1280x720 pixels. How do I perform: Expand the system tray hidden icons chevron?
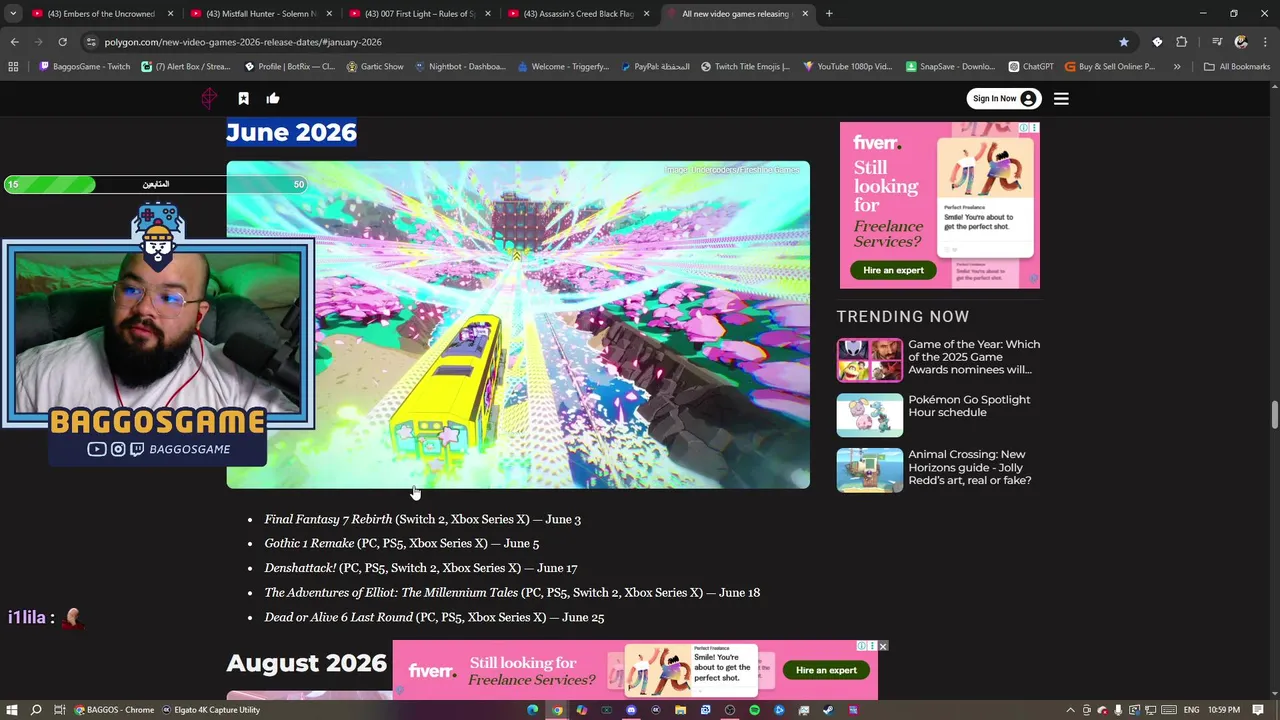point(1070,710)
